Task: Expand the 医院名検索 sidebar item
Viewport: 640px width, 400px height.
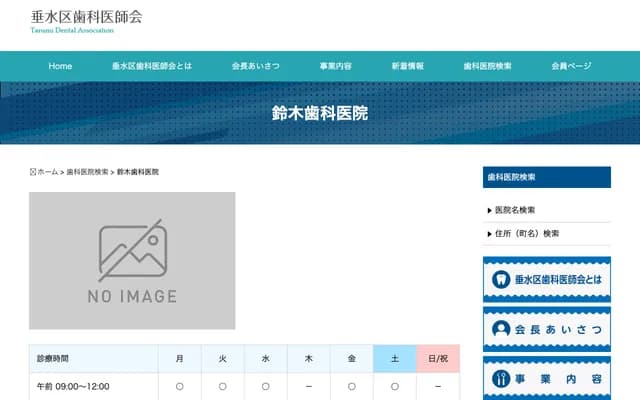Action: tap(515, 210)
